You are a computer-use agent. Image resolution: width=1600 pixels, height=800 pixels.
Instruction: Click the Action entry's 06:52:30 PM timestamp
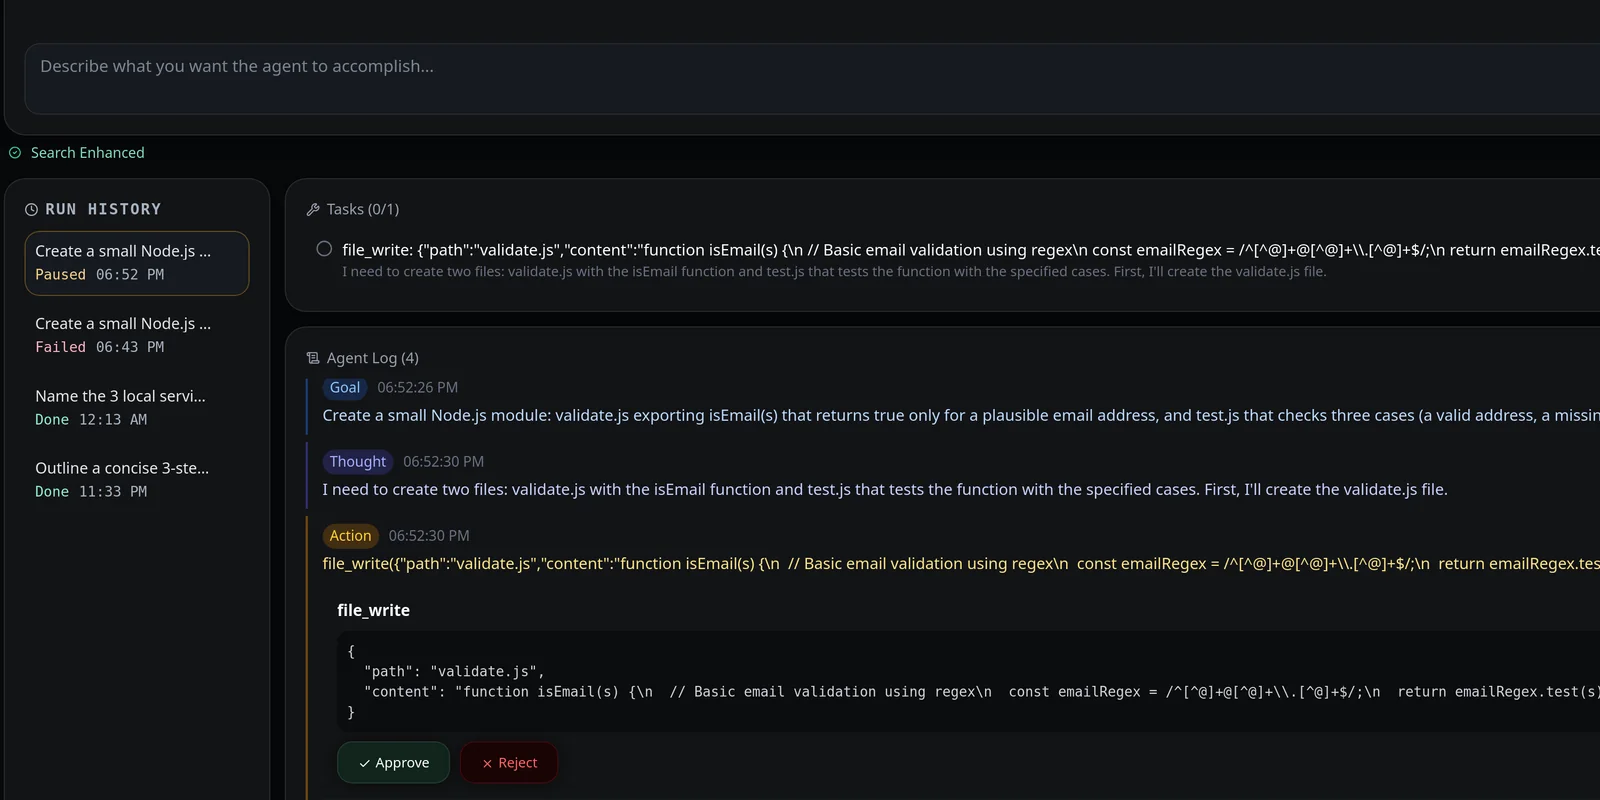tap(429, 536)
